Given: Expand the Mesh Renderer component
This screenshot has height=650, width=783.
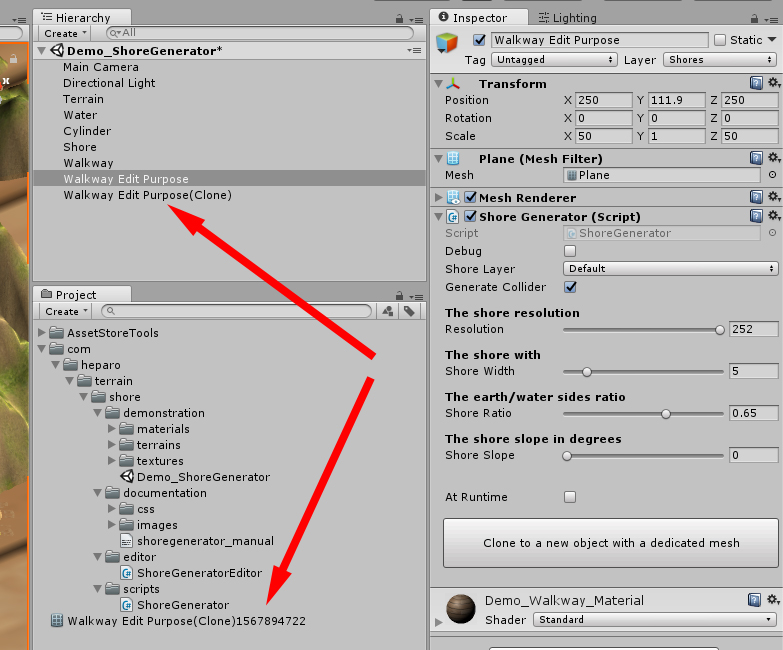Looking at the screenshot, I should tap(438, 197).
